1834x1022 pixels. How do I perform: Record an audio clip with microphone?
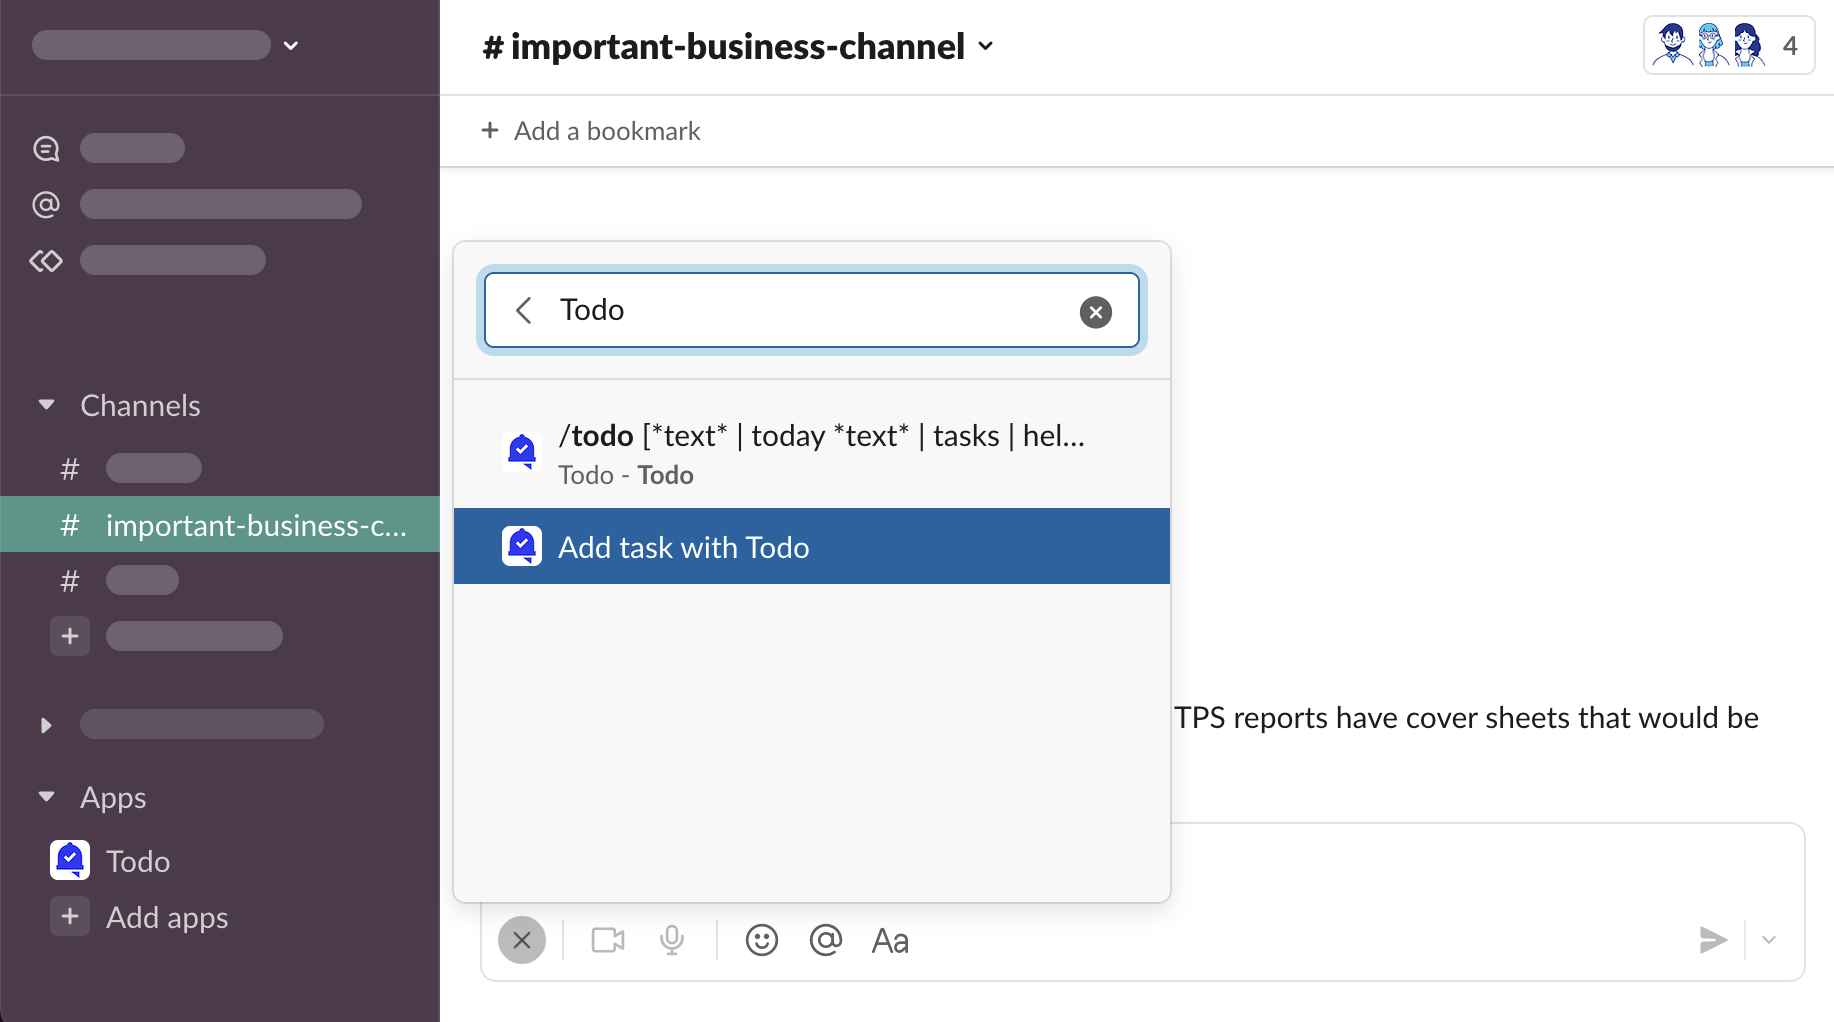[x=672, y=940]
